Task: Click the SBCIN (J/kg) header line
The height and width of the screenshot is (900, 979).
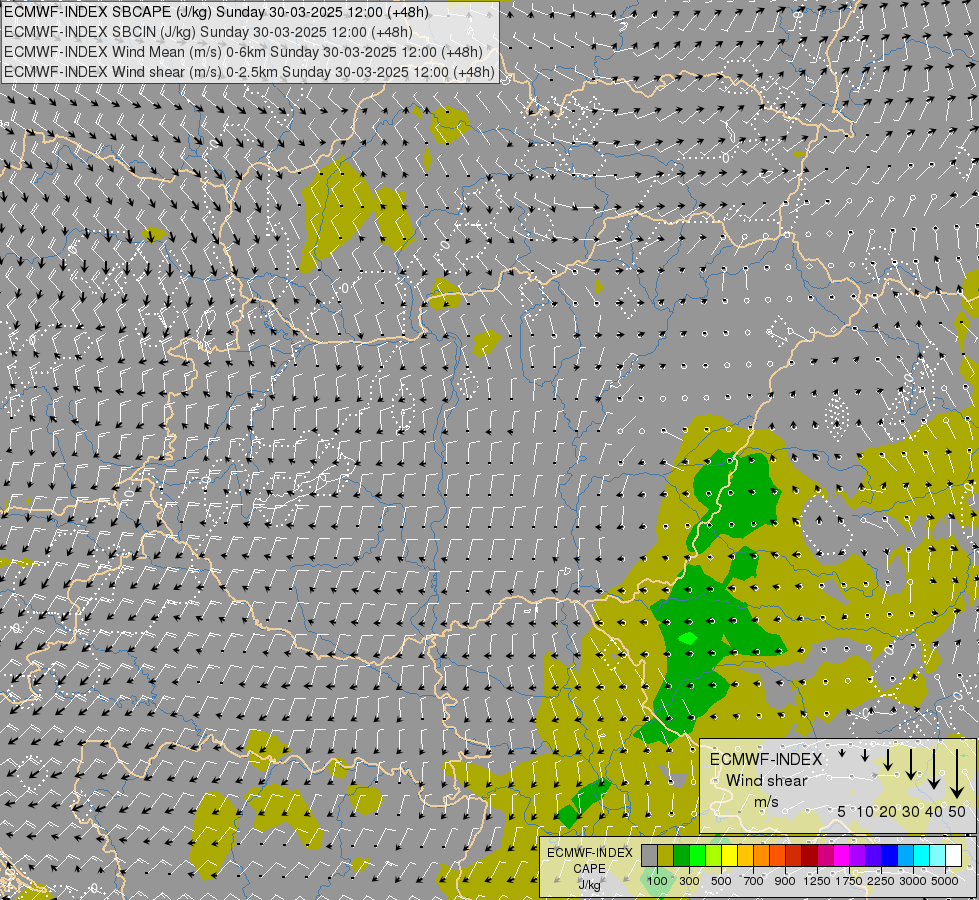Action: click(x=207, y=32)
